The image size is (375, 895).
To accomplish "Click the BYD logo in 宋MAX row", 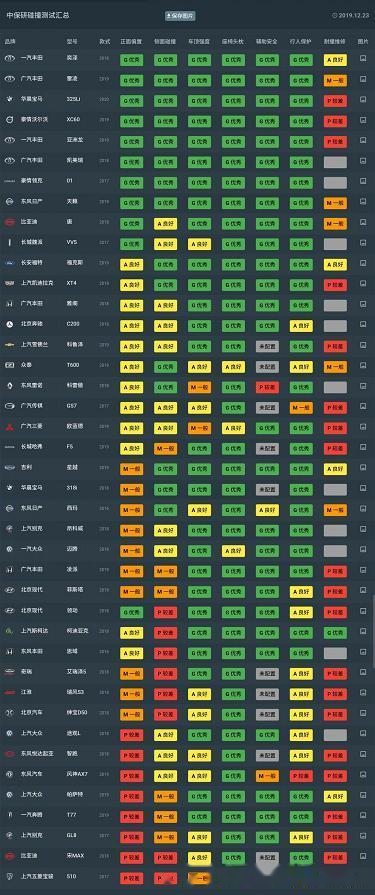I will coord(9,856).
